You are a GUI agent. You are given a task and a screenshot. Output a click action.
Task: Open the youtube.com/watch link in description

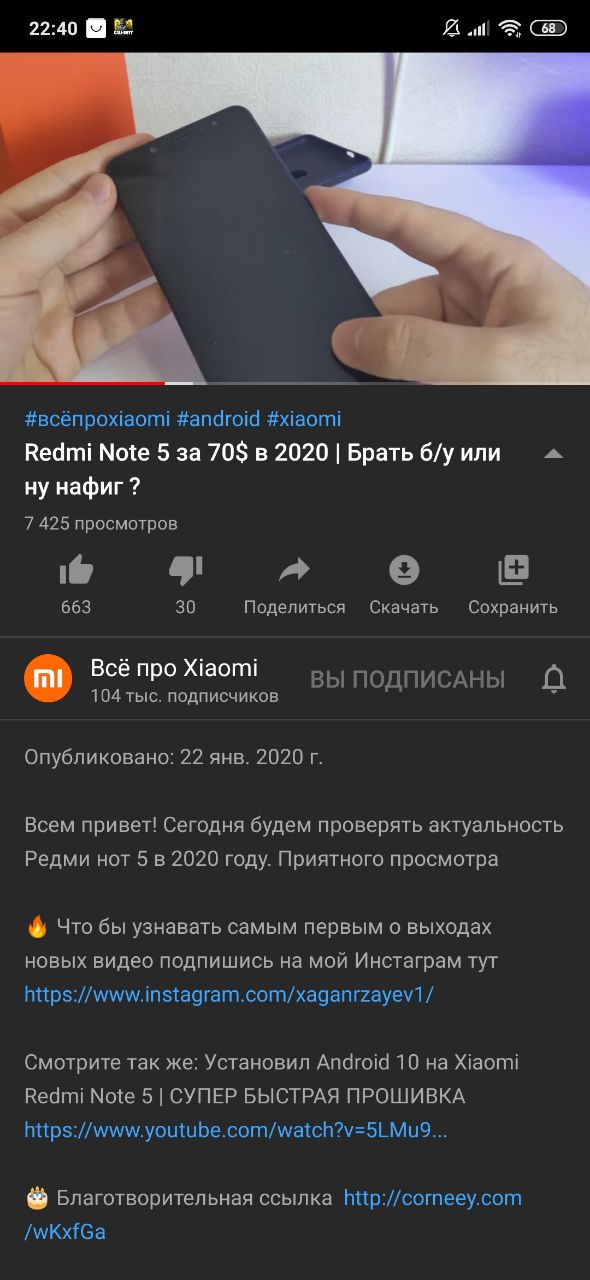pos(236,1130)
